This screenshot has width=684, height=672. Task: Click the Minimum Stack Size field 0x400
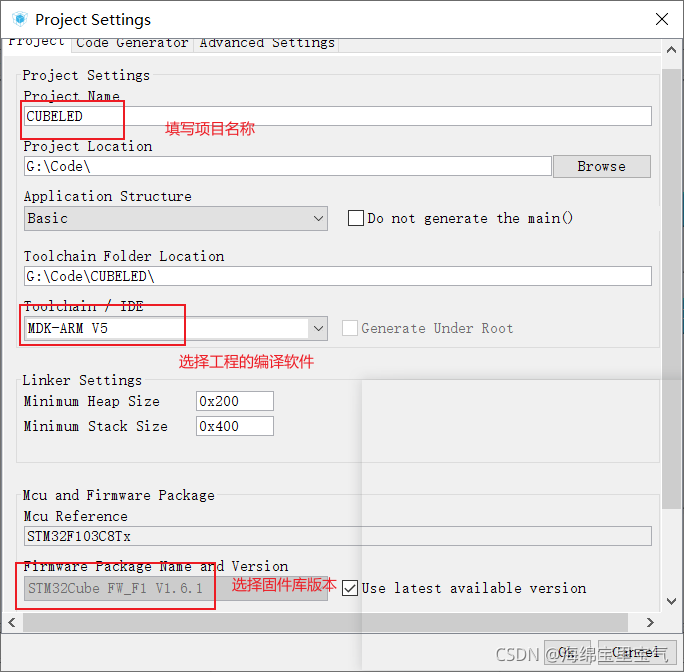pos(235,426)
